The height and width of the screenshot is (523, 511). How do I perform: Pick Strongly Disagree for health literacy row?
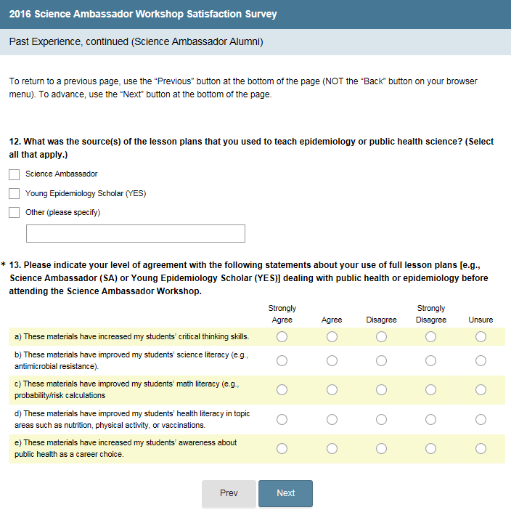(x=431, y=419)
